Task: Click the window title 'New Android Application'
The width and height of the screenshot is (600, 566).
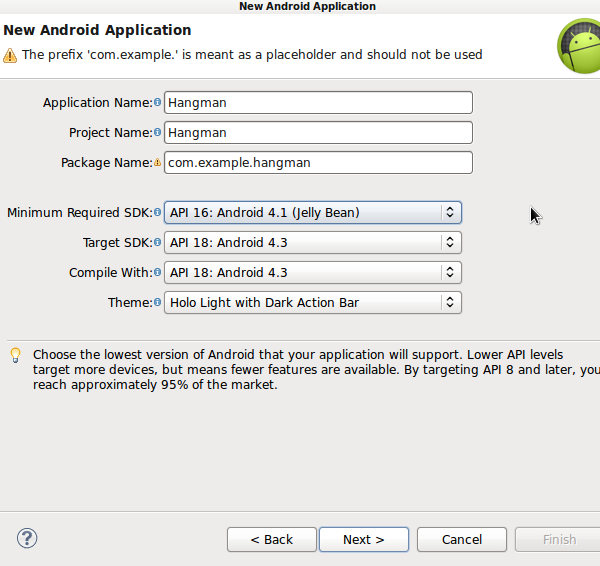Action: [x=307, y=6]
